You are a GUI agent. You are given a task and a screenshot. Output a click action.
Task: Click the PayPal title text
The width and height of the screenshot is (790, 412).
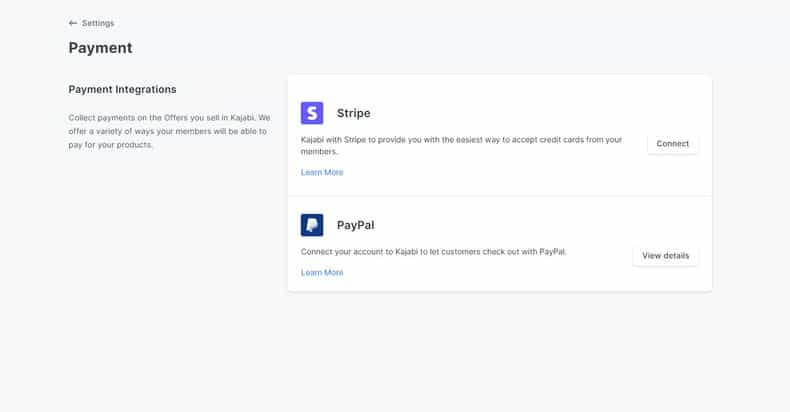355,225
